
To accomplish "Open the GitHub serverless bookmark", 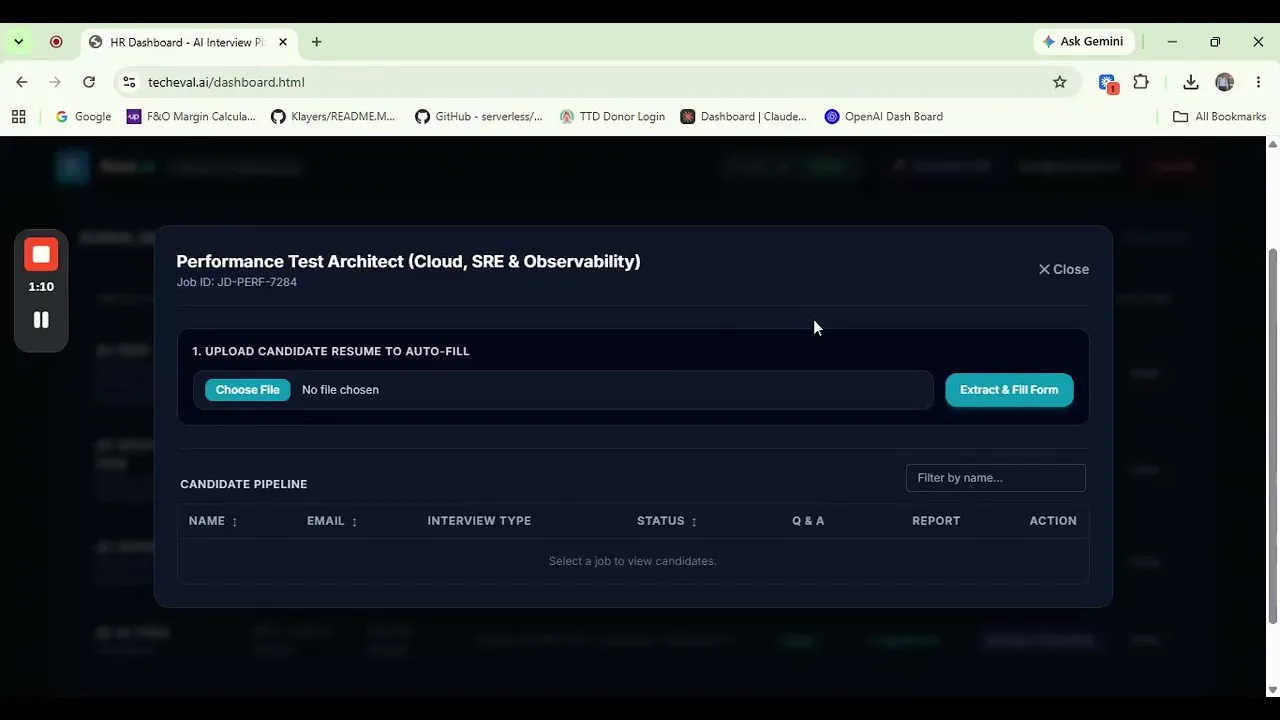I will [x=479, y=117].
